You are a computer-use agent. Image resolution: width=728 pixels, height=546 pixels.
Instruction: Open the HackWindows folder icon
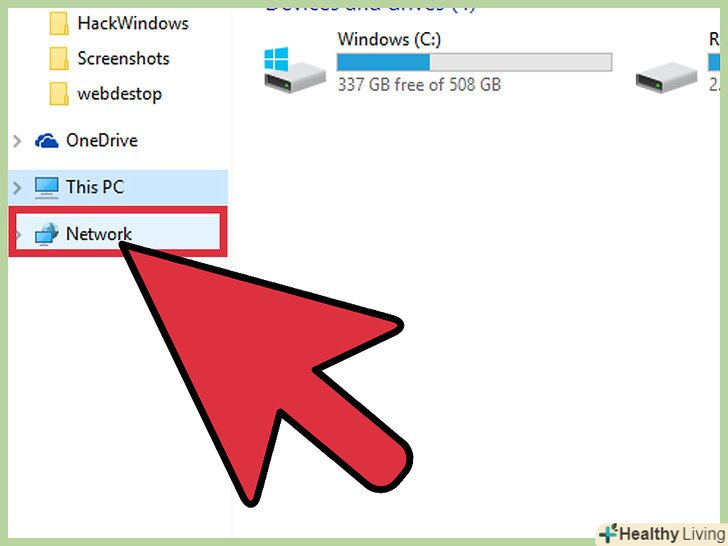click(x=58, y=23)
